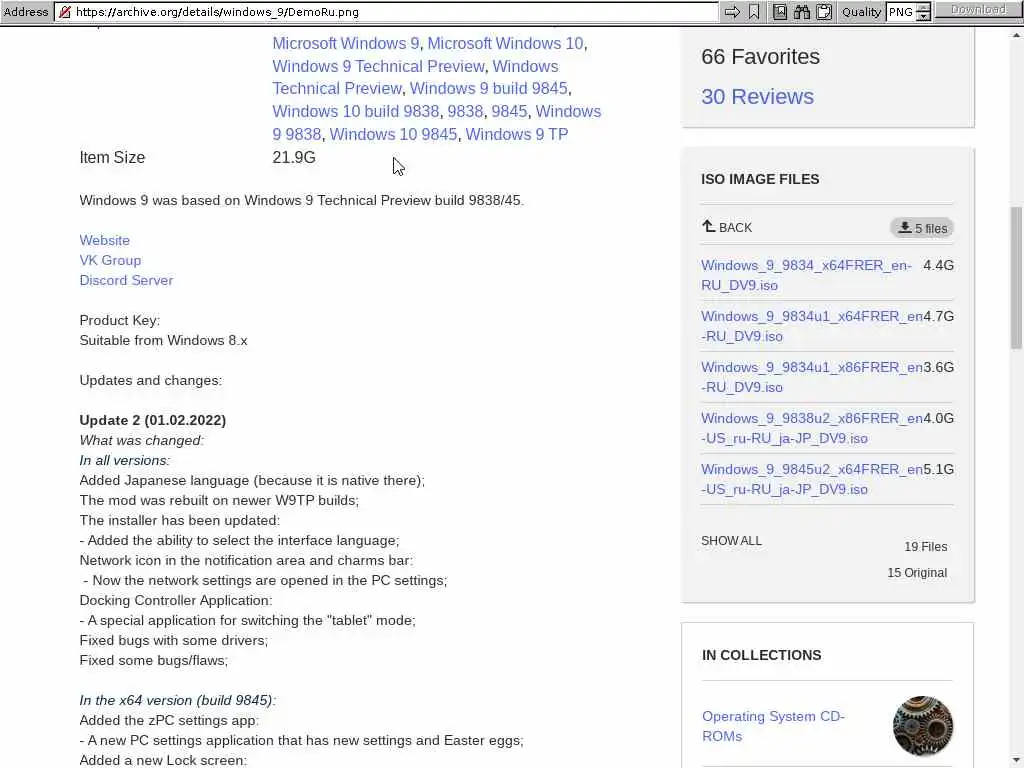Click the Item Size value 21.9G
1024x768 pixels.
(294, 157)
